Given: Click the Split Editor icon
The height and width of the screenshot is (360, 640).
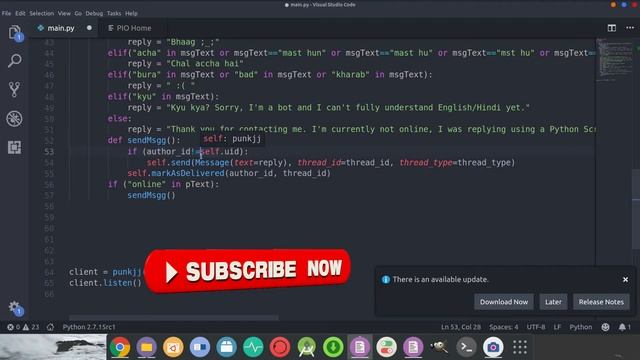Looking at the screenshot, I should click(x=611, y=28).
